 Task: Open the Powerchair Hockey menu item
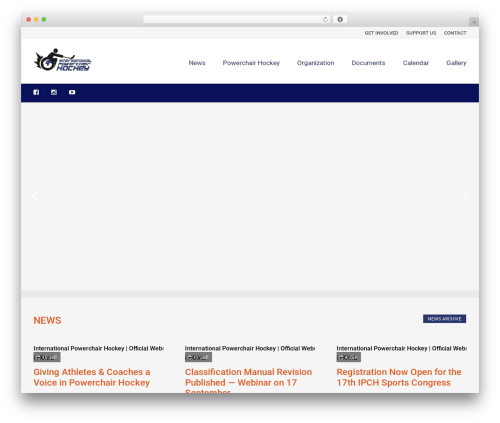[x=251, y=63]
